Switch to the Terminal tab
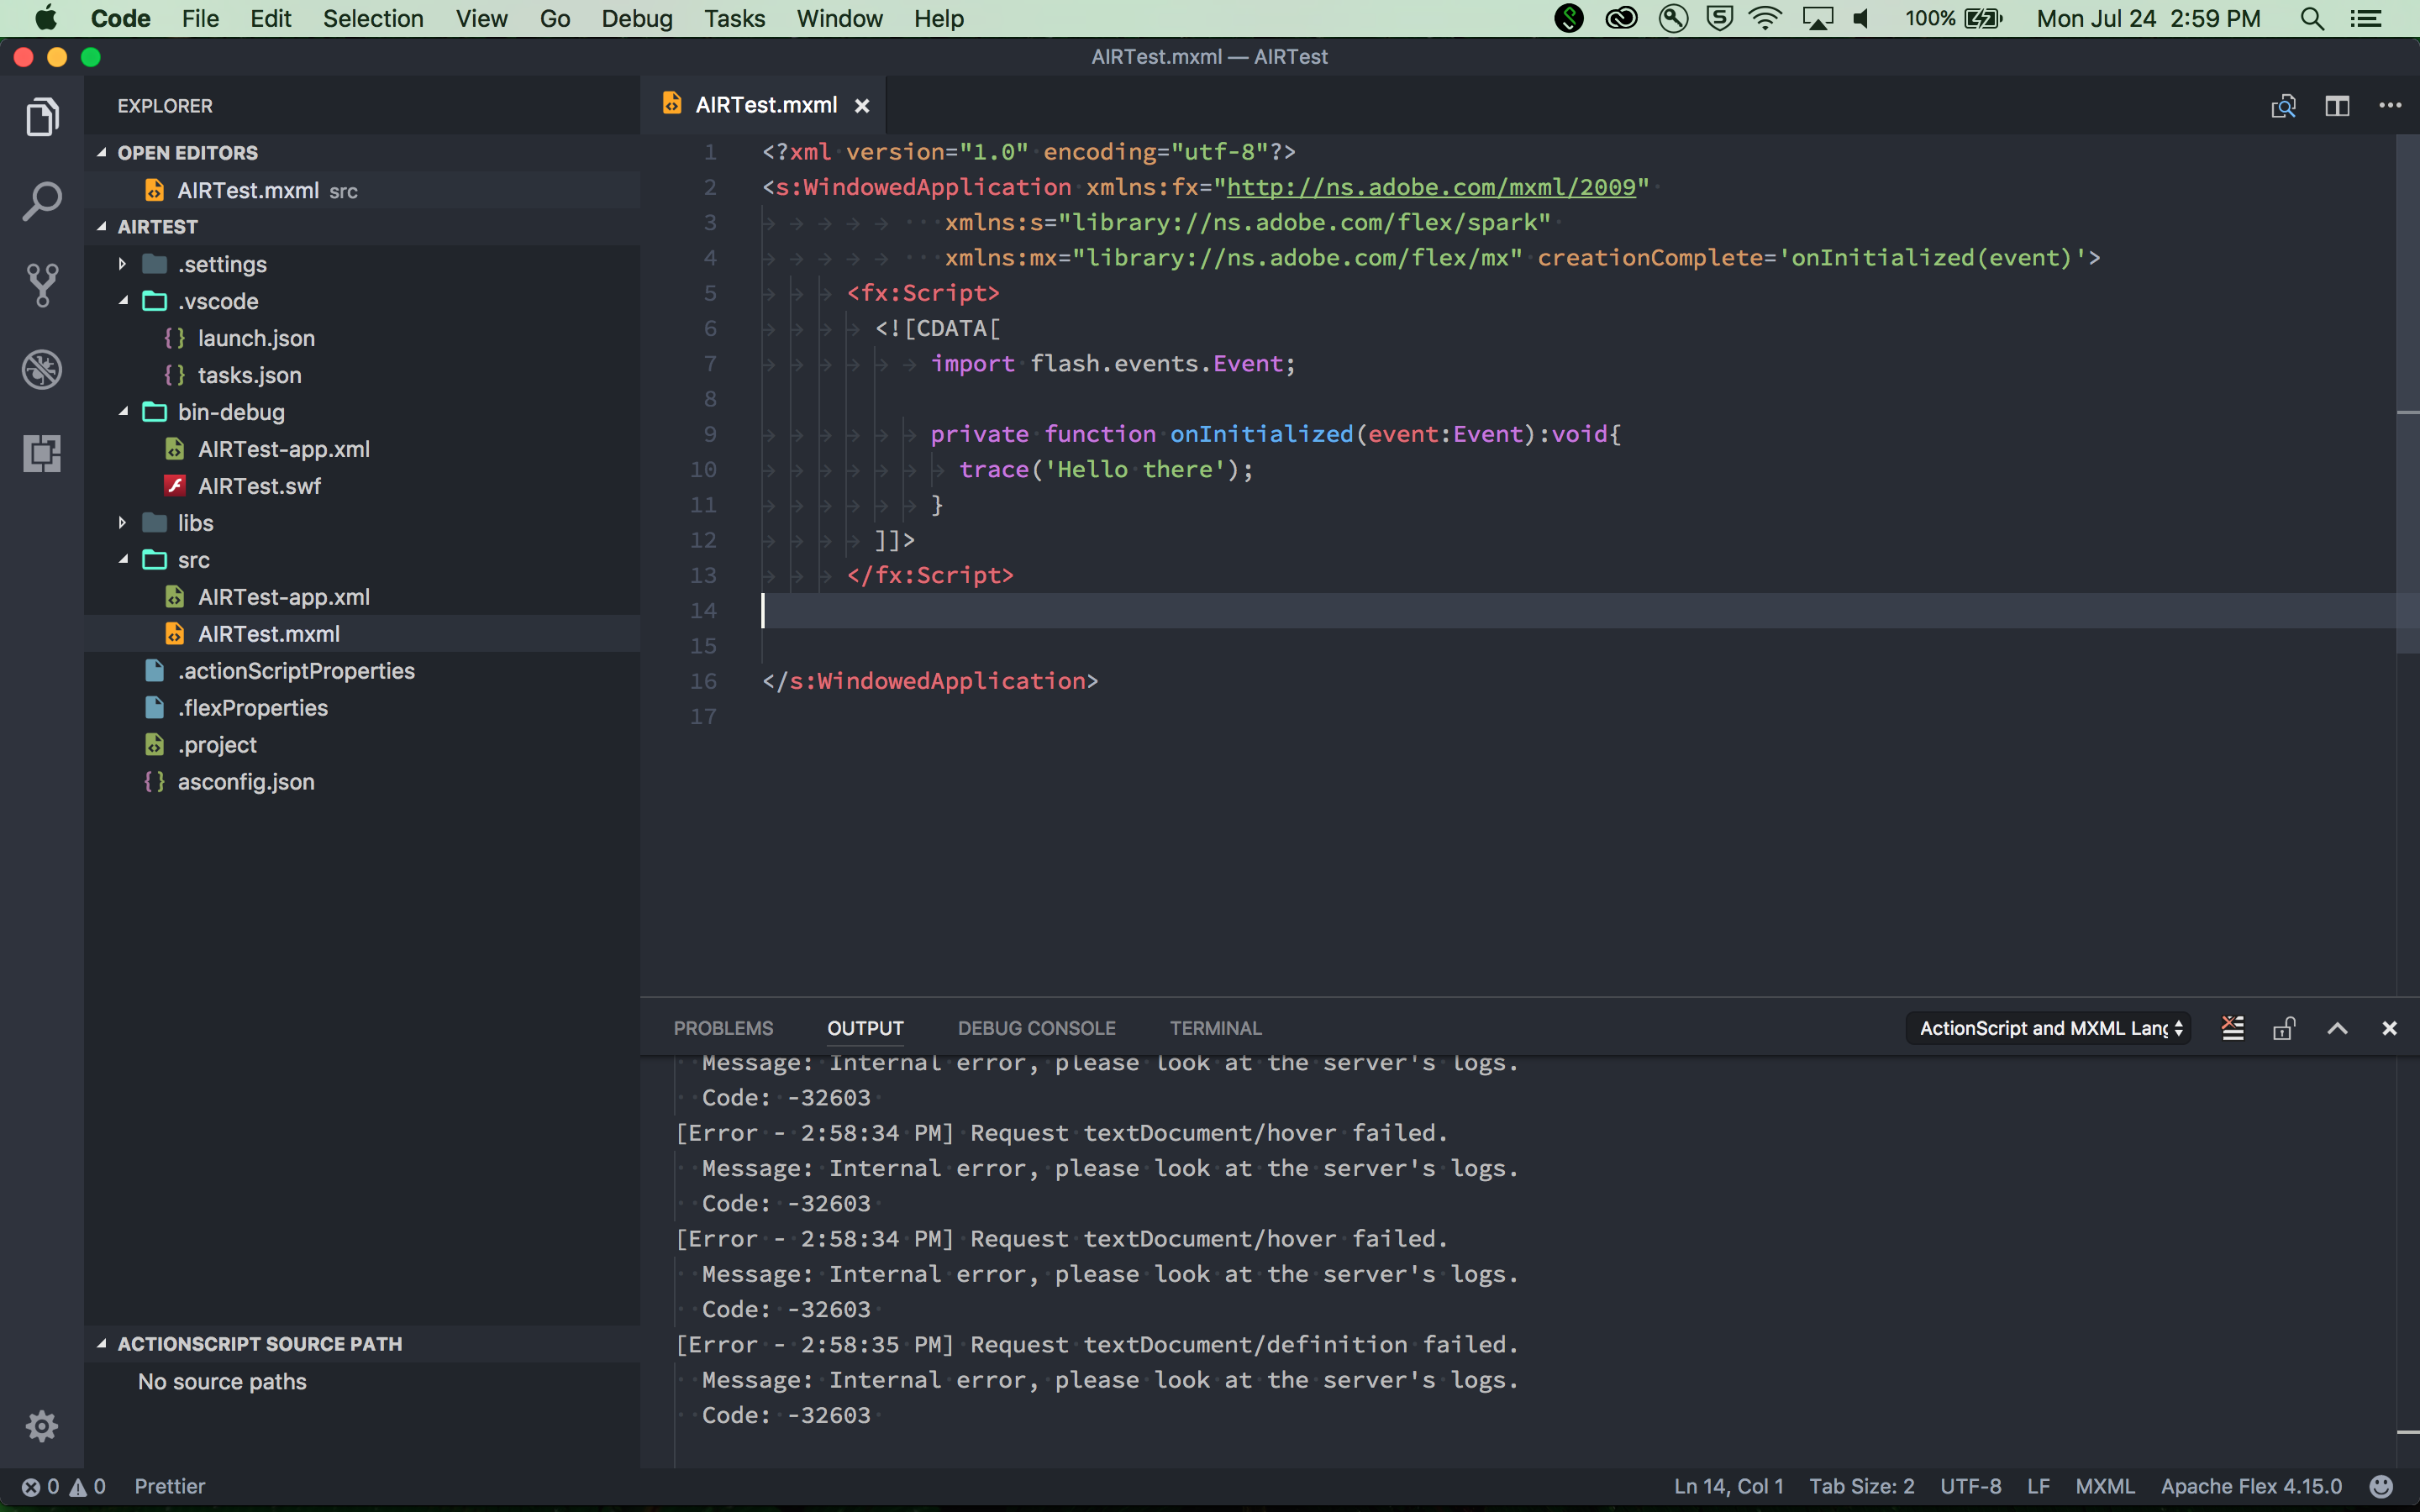Viewport: 2420px width, 1512px height. coord(1215,1028)
